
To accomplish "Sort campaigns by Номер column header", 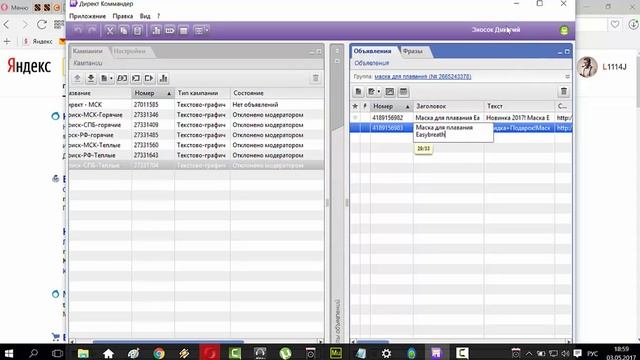I will 153,93.
